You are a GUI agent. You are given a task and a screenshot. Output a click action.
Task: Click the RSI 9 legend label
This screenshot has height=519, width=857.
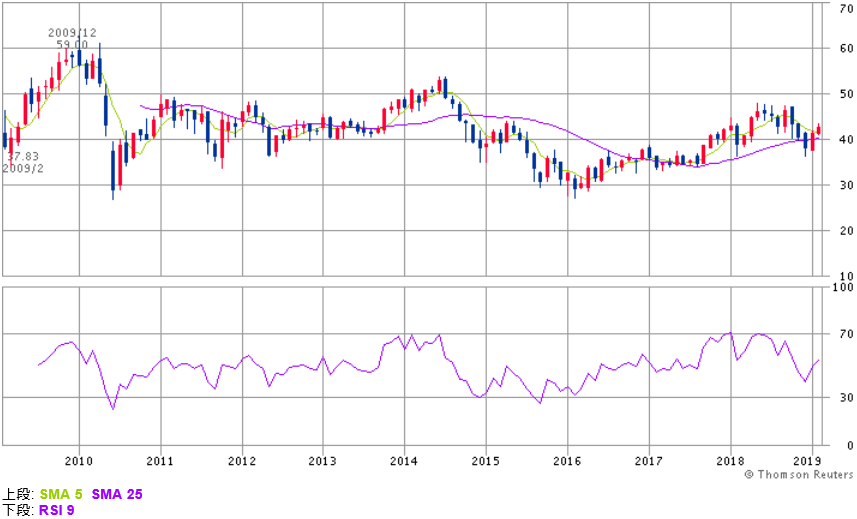point(56,510)
